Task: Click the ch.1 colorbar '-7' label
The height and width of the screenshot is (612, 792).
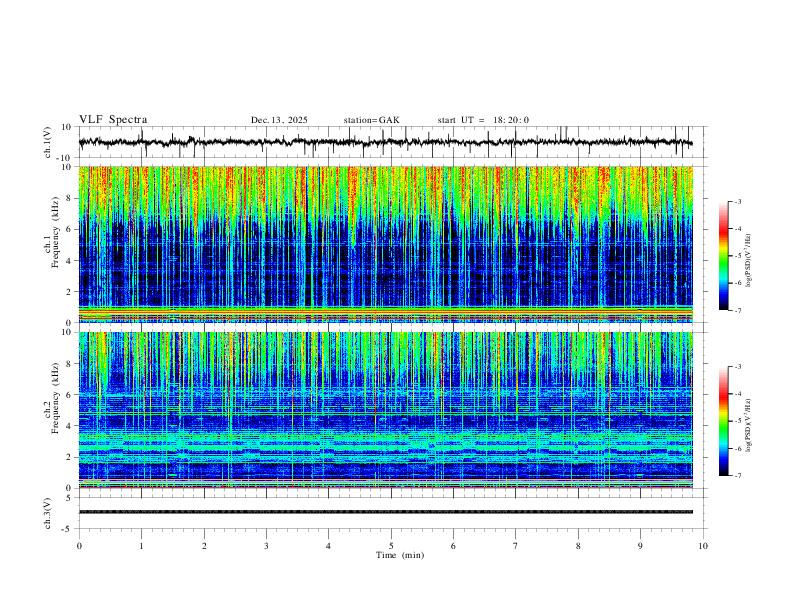Action: 738,311
